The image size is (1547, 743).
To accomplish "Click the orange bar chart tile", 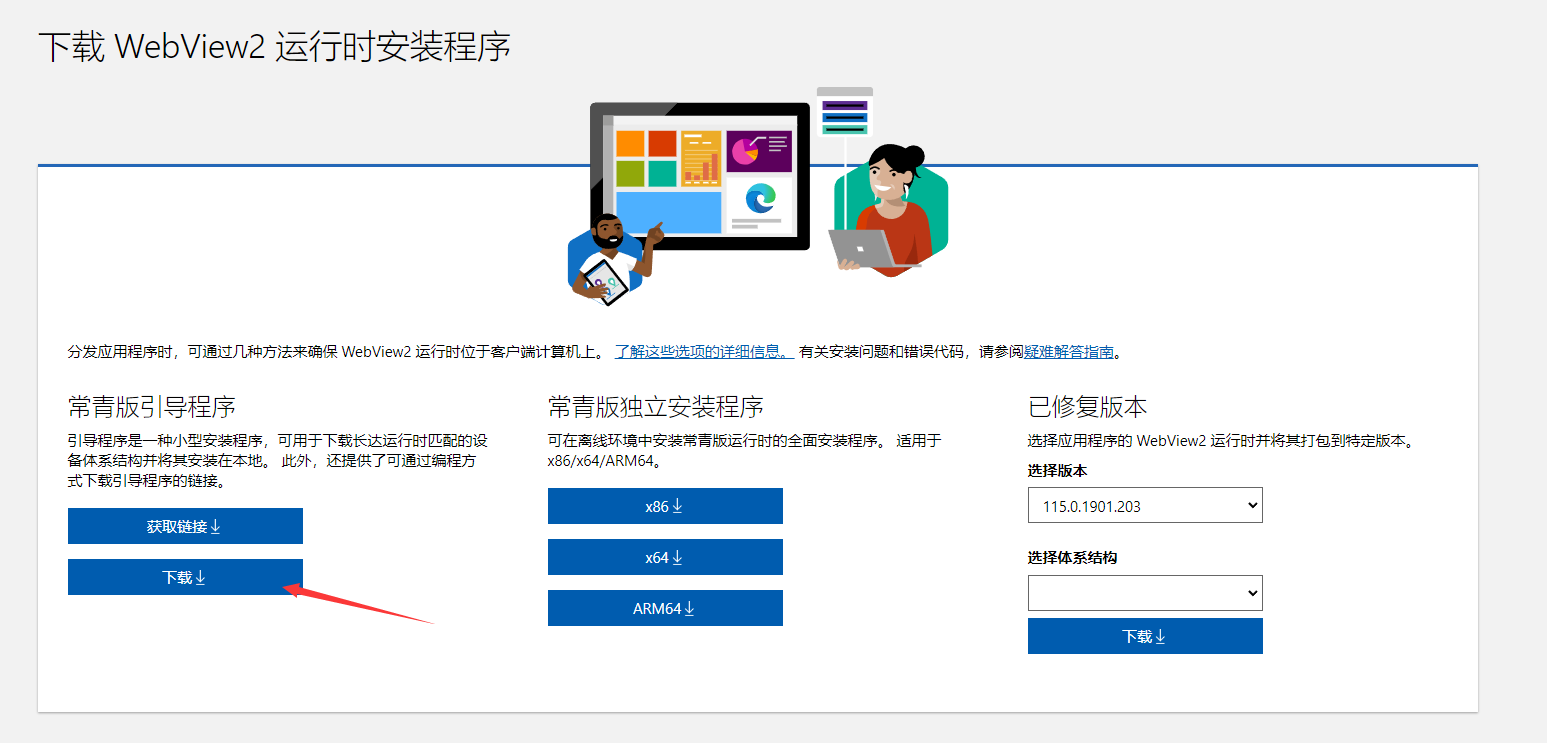I will pyautogui.click(x=701, y=158).
